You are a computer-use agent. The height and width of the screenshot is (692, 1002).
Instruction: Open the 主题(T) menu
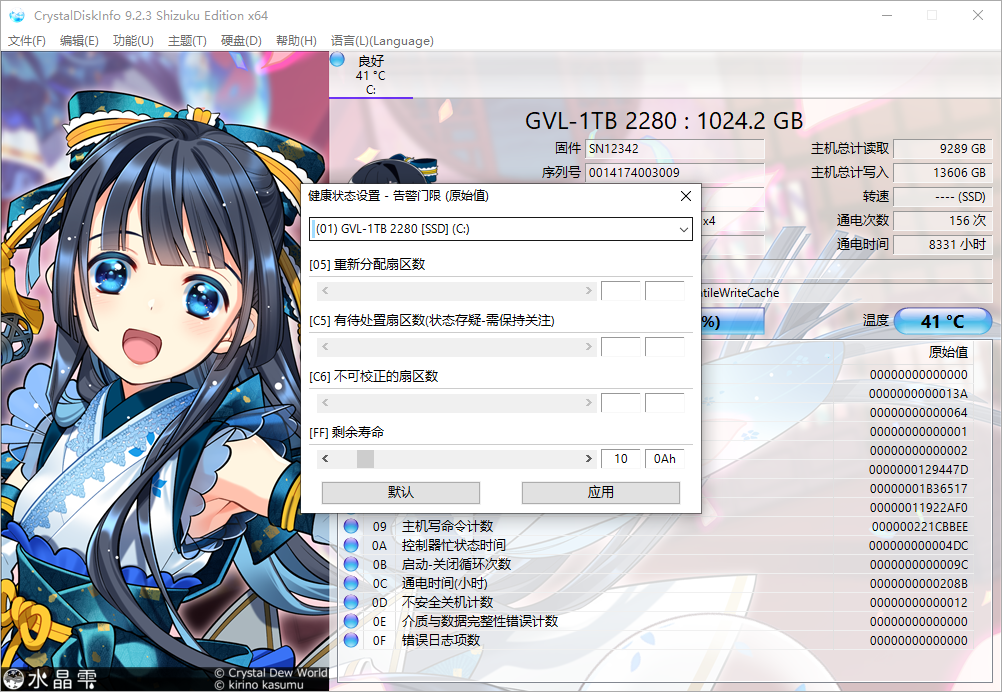[x=187, y=41]
